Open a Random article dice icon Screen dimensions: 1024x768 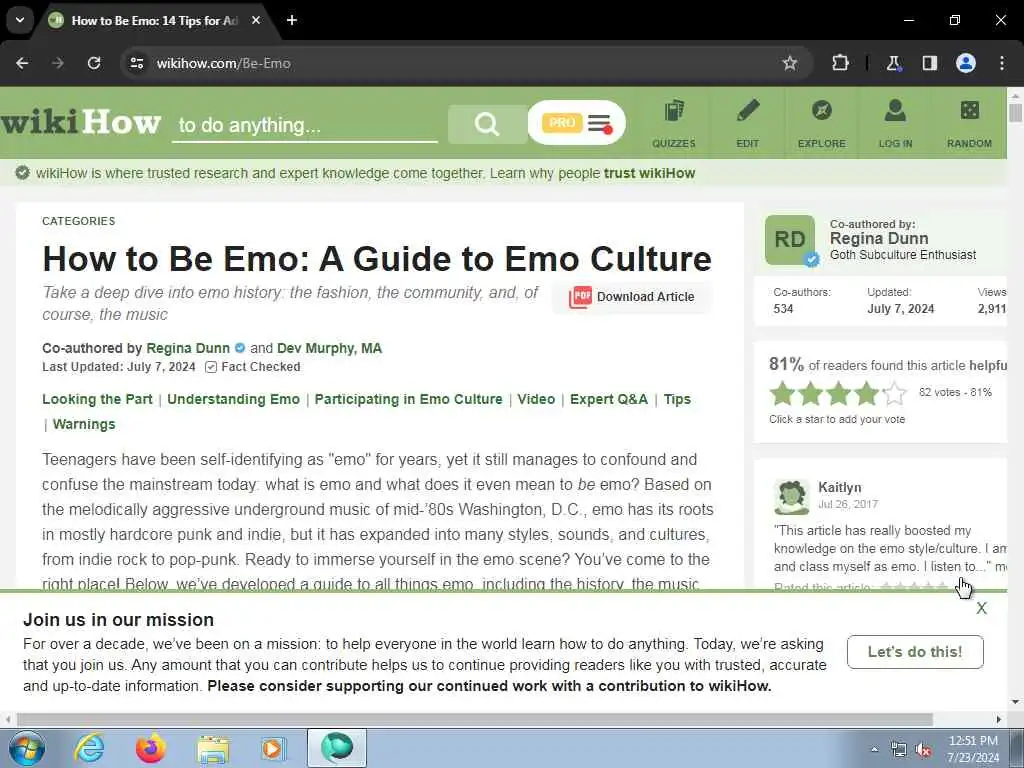[969, 123]
